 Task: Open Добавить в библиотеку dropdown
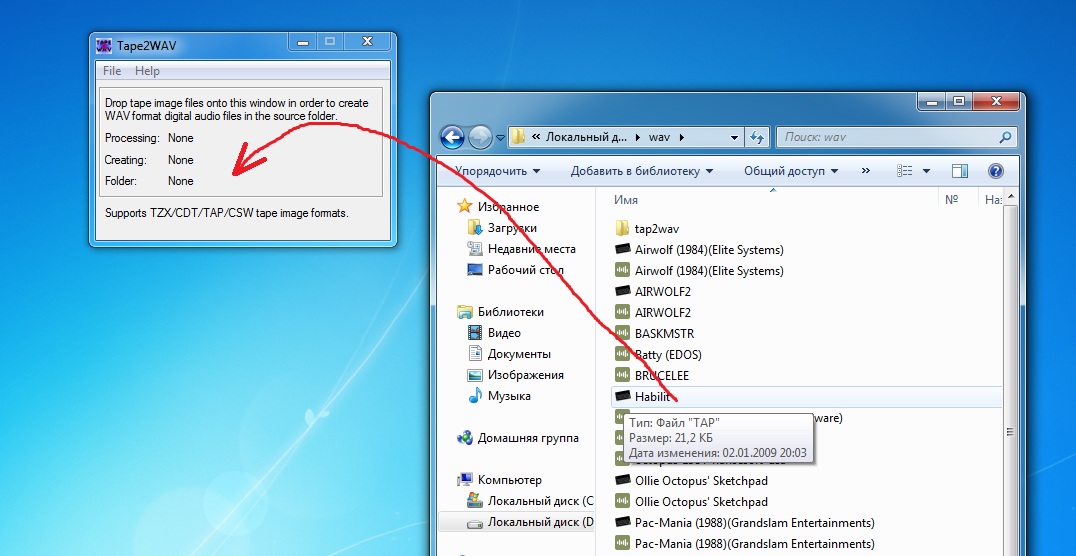pos(642,171)
